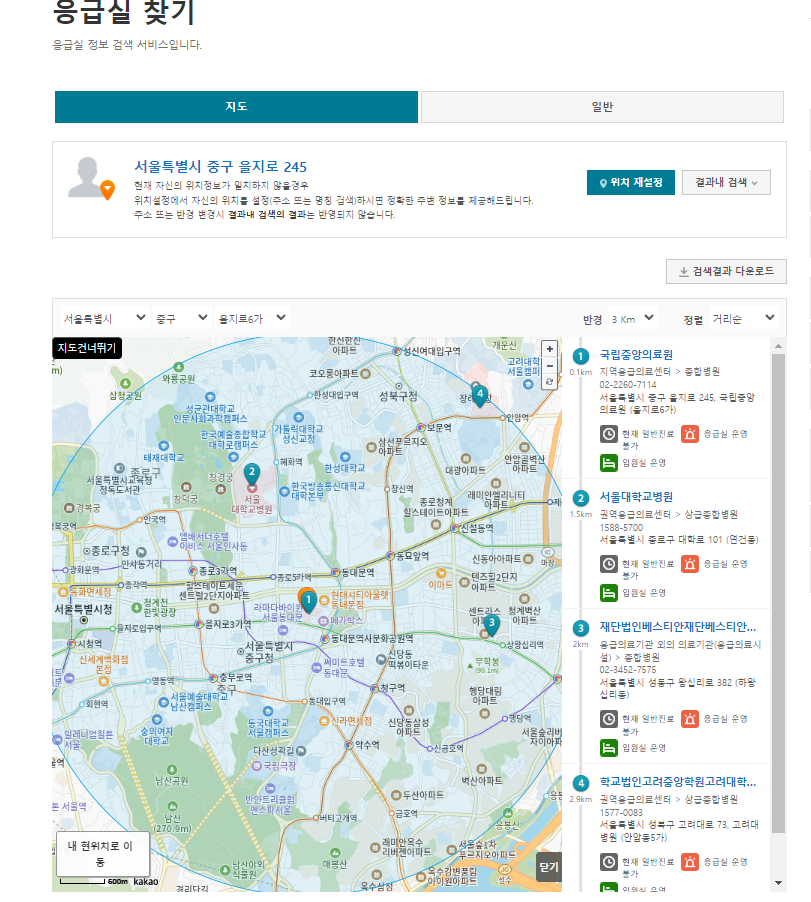The height and width of the screenshot is (902, 811).
Task: Click 창덕궁 landmark label on map
Action: tap(185, 499)
